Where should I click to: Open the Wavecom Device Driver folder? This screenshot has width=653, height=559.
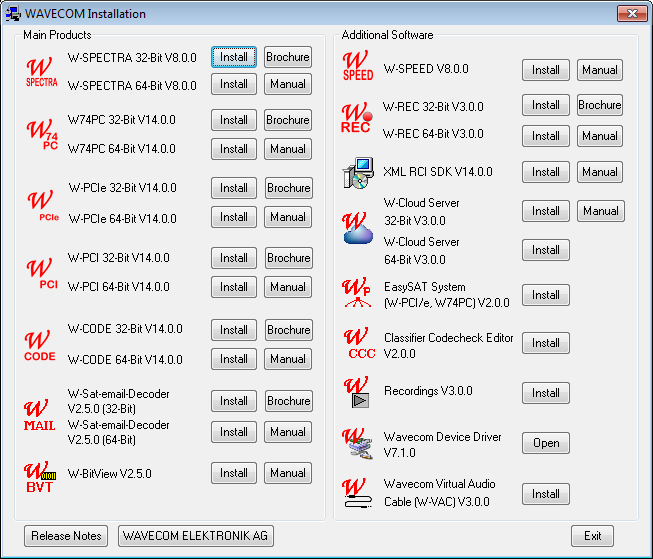pyautogui.click(x=546, y=443)
